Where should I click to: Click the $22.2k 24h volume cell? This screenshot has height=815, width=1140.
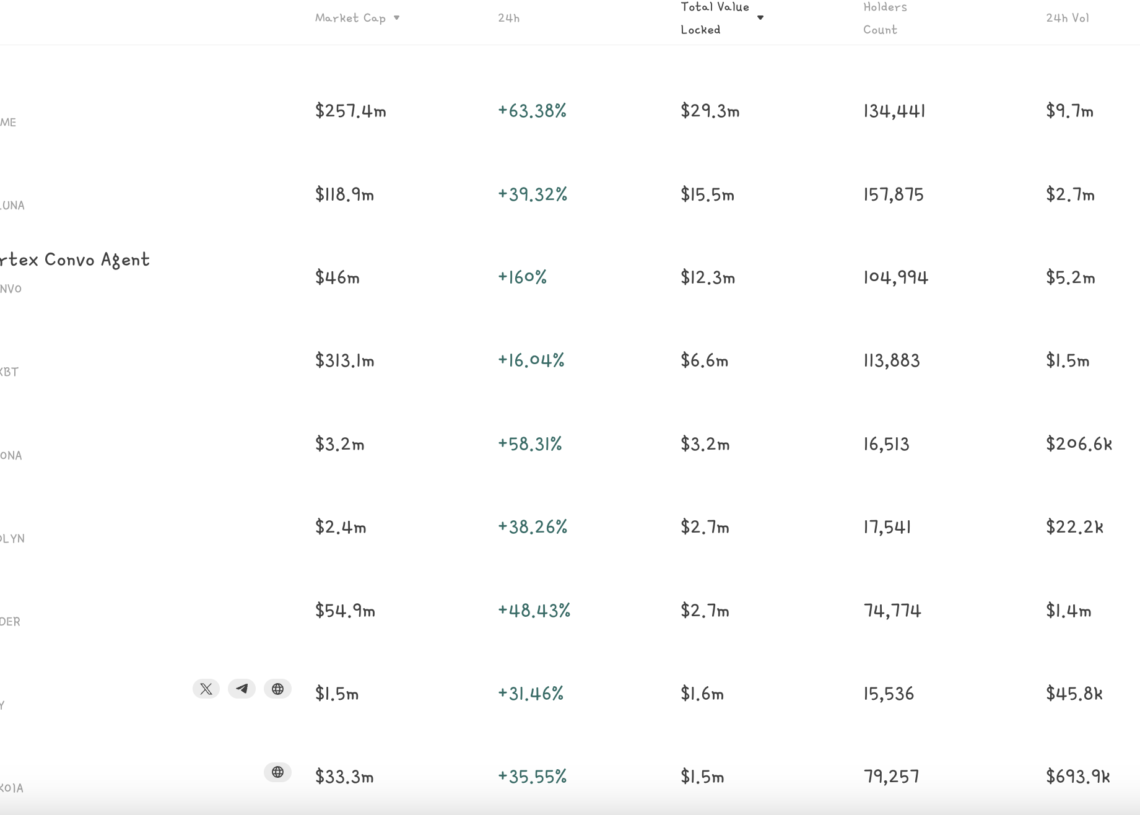(x=1074, y=527)
